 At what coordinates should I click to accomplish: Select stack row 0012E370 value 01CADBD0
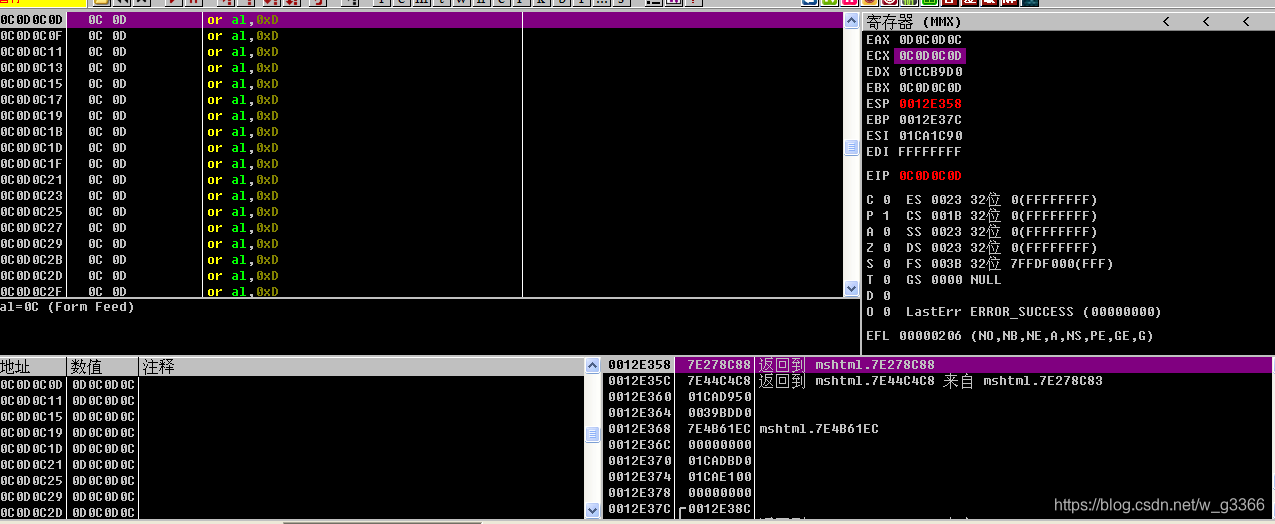[x=939, y=461]
